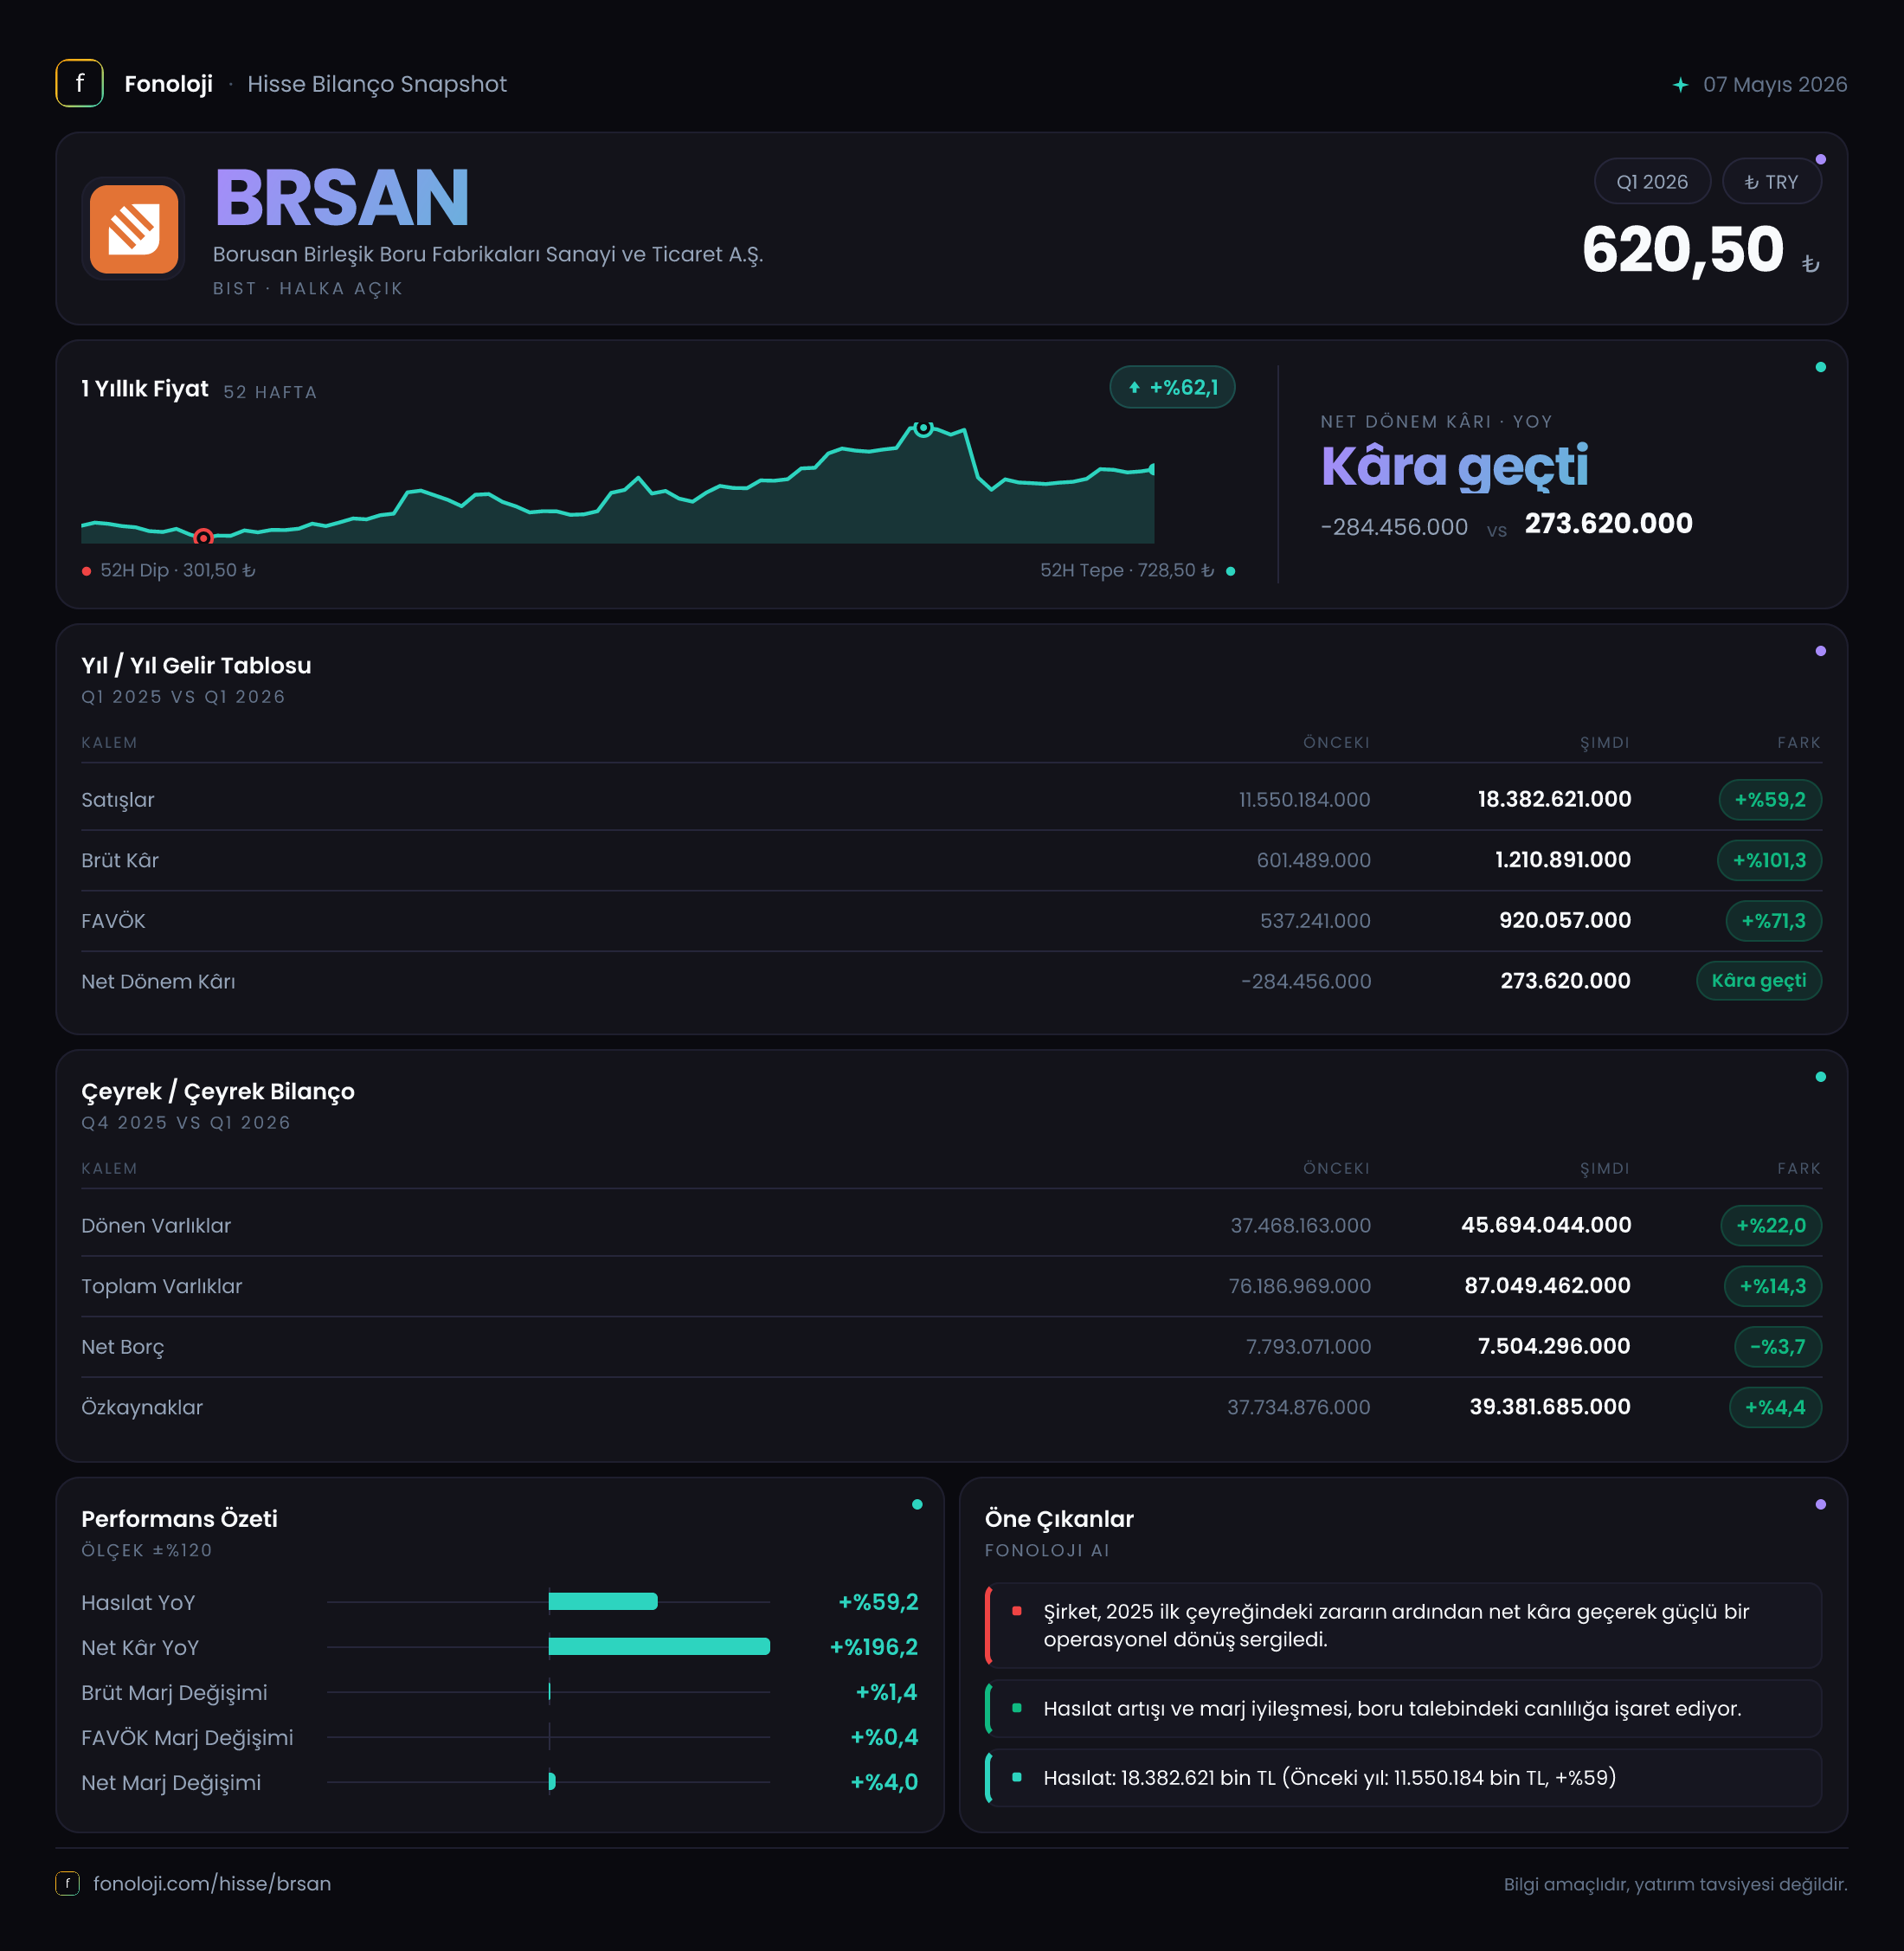Screen dimensions: 1904x1951
Task: Click the Net Borç previous value 7.793.071.000
Action: pos(1308,1347)
